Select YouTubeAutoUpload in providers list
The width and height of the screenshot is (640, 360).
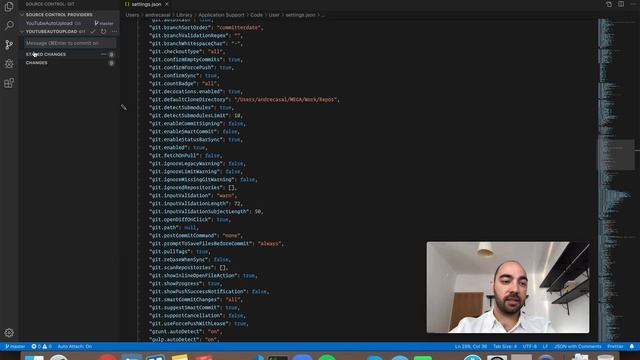(49, 23)
